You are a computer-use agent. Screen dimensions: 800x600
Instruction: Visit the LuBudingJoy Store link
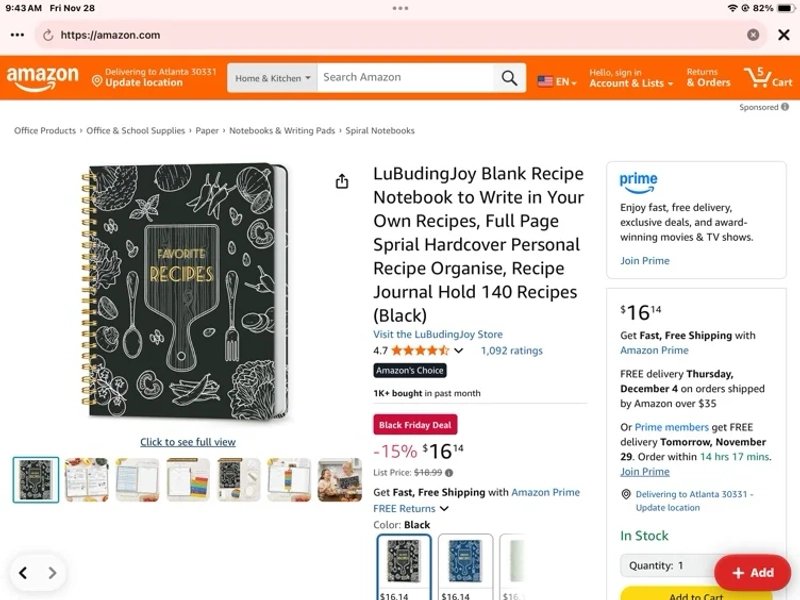[x=438, y=334]
